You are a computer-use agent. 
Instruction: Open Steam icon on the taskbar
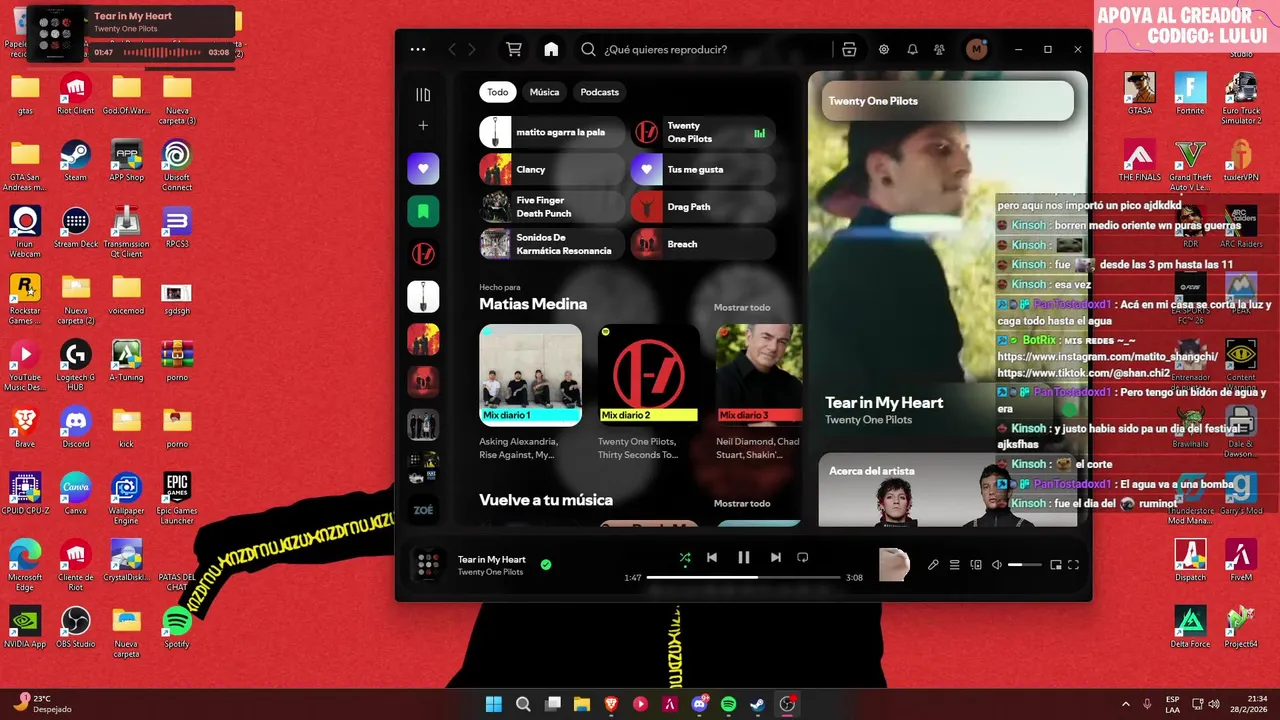click(x=758, y=704)
